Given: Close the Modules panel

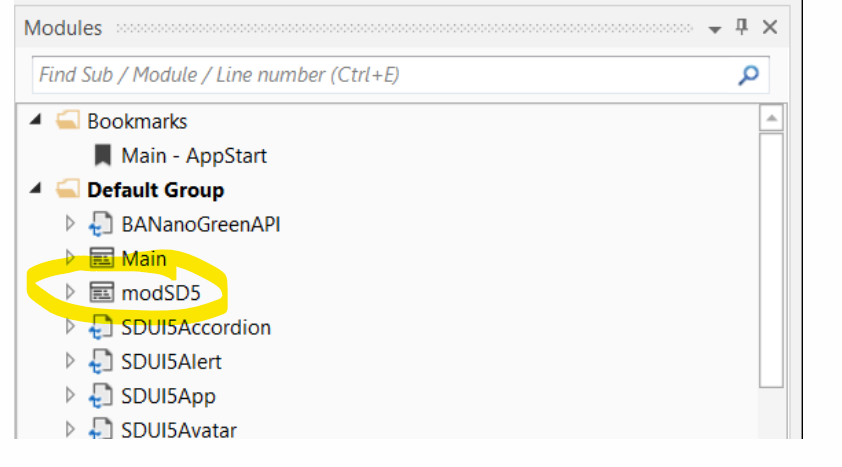Looking at the screenshot, I should pos(769,27).
